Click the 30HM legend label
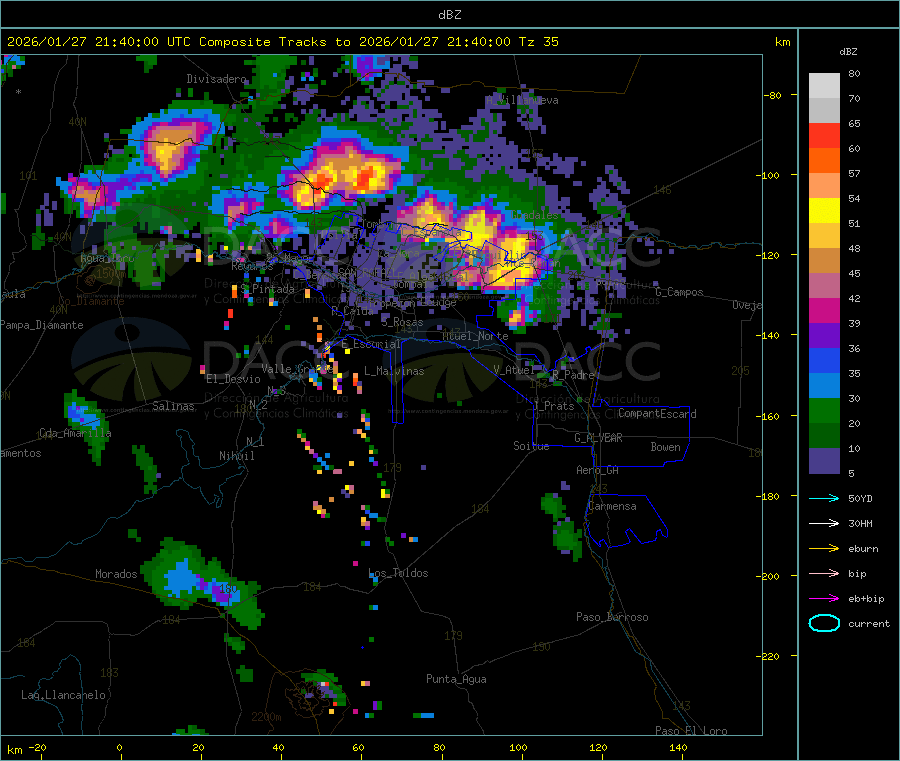Screen dimensions: 900x761 [x=860, y=523]
